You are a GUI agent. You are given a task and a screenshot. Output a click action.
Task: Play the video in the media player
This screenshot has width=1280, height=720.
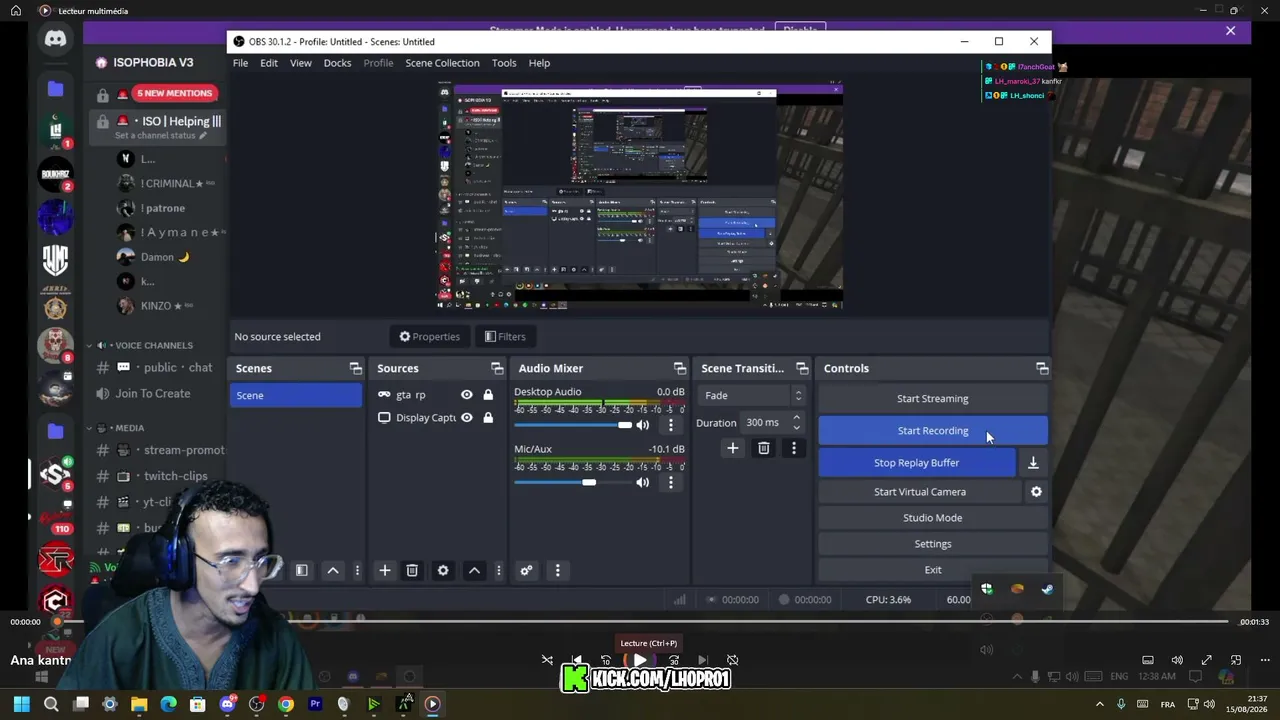coord(639,660)
